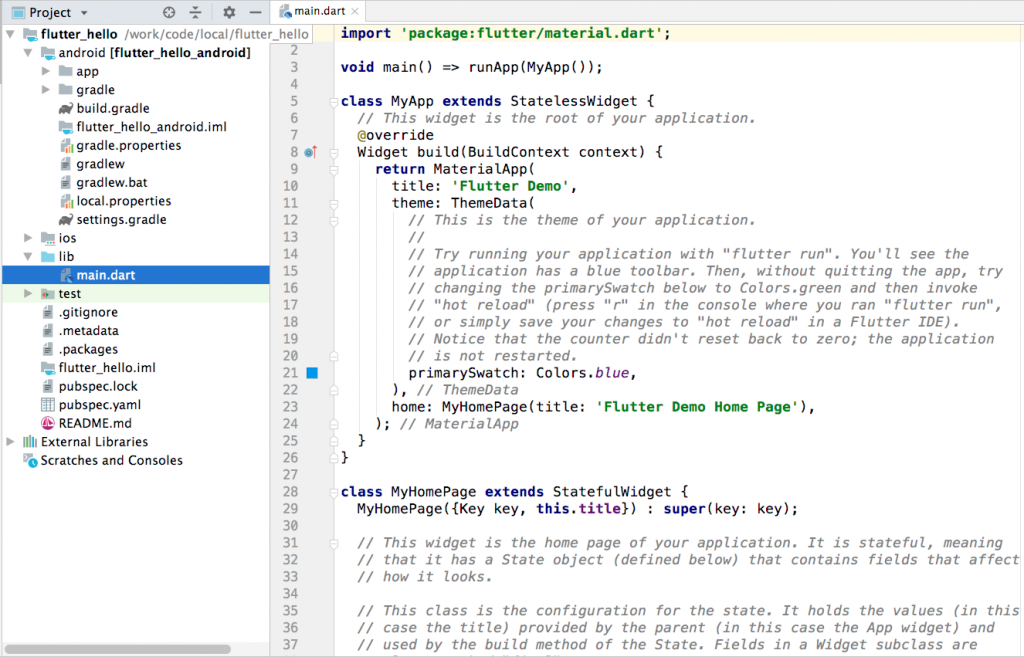Collapse the lib folder

pyautogui.click(x=28, y=257)
